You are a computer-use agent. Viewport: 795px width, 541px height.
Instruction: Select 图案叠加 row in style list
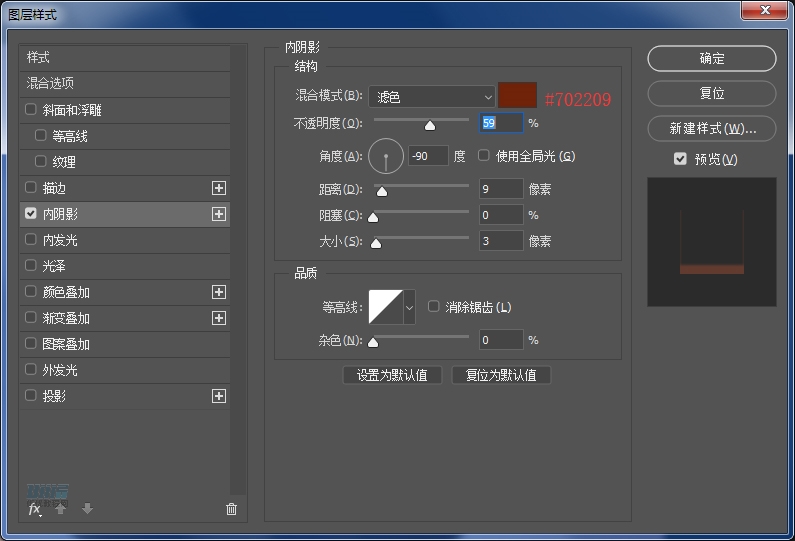pyautogui.click(x=125, y=344)
